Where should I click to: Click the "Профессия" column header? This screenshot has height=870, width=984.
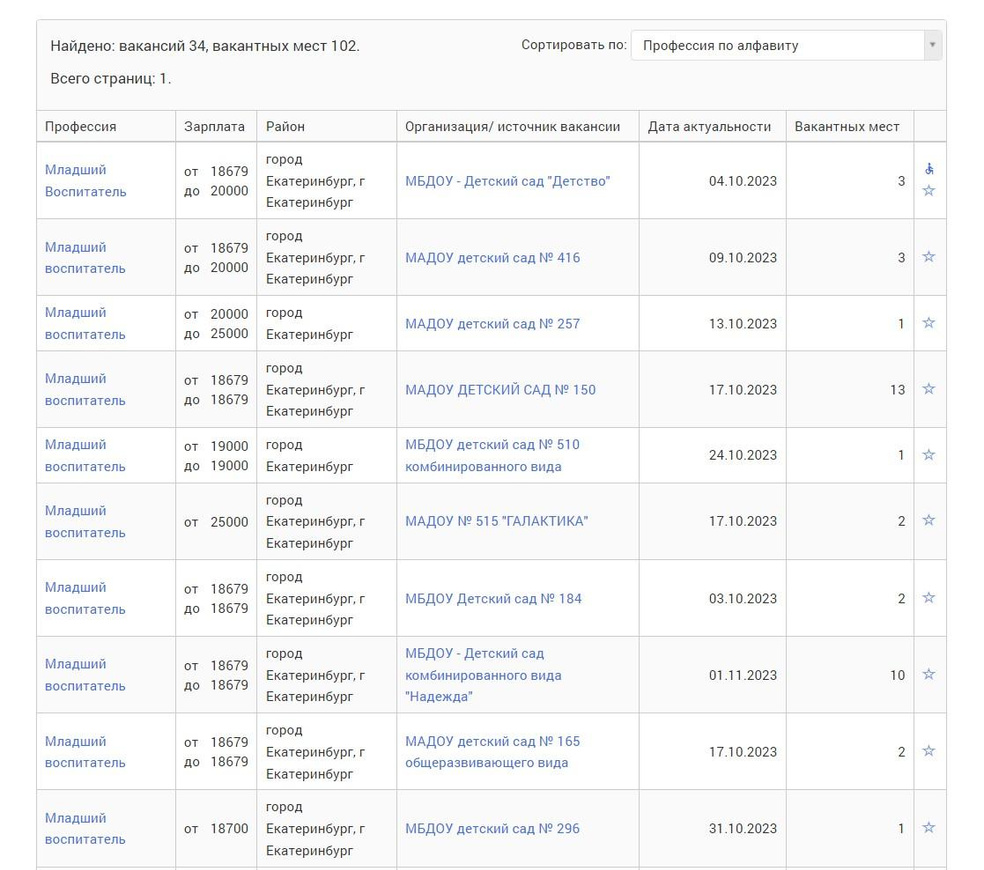(x=81, y=127)
